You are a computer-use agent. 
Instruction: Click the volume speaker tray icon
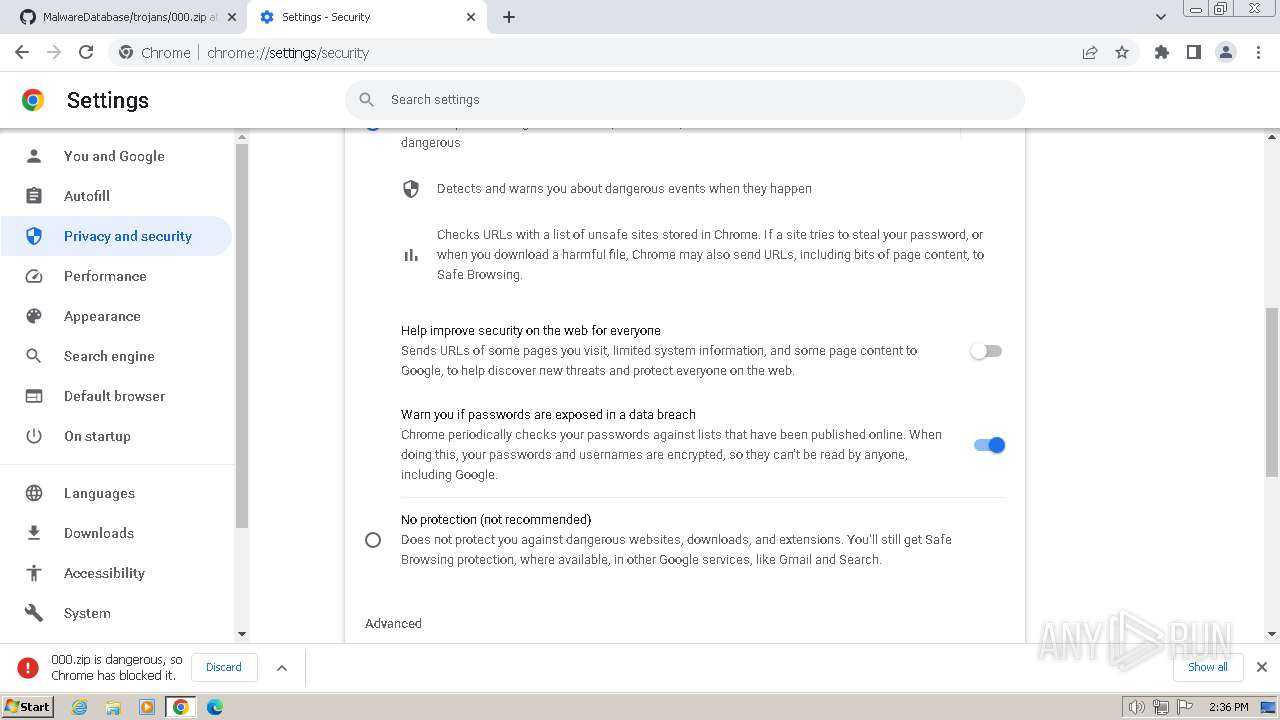point(1137,707)
